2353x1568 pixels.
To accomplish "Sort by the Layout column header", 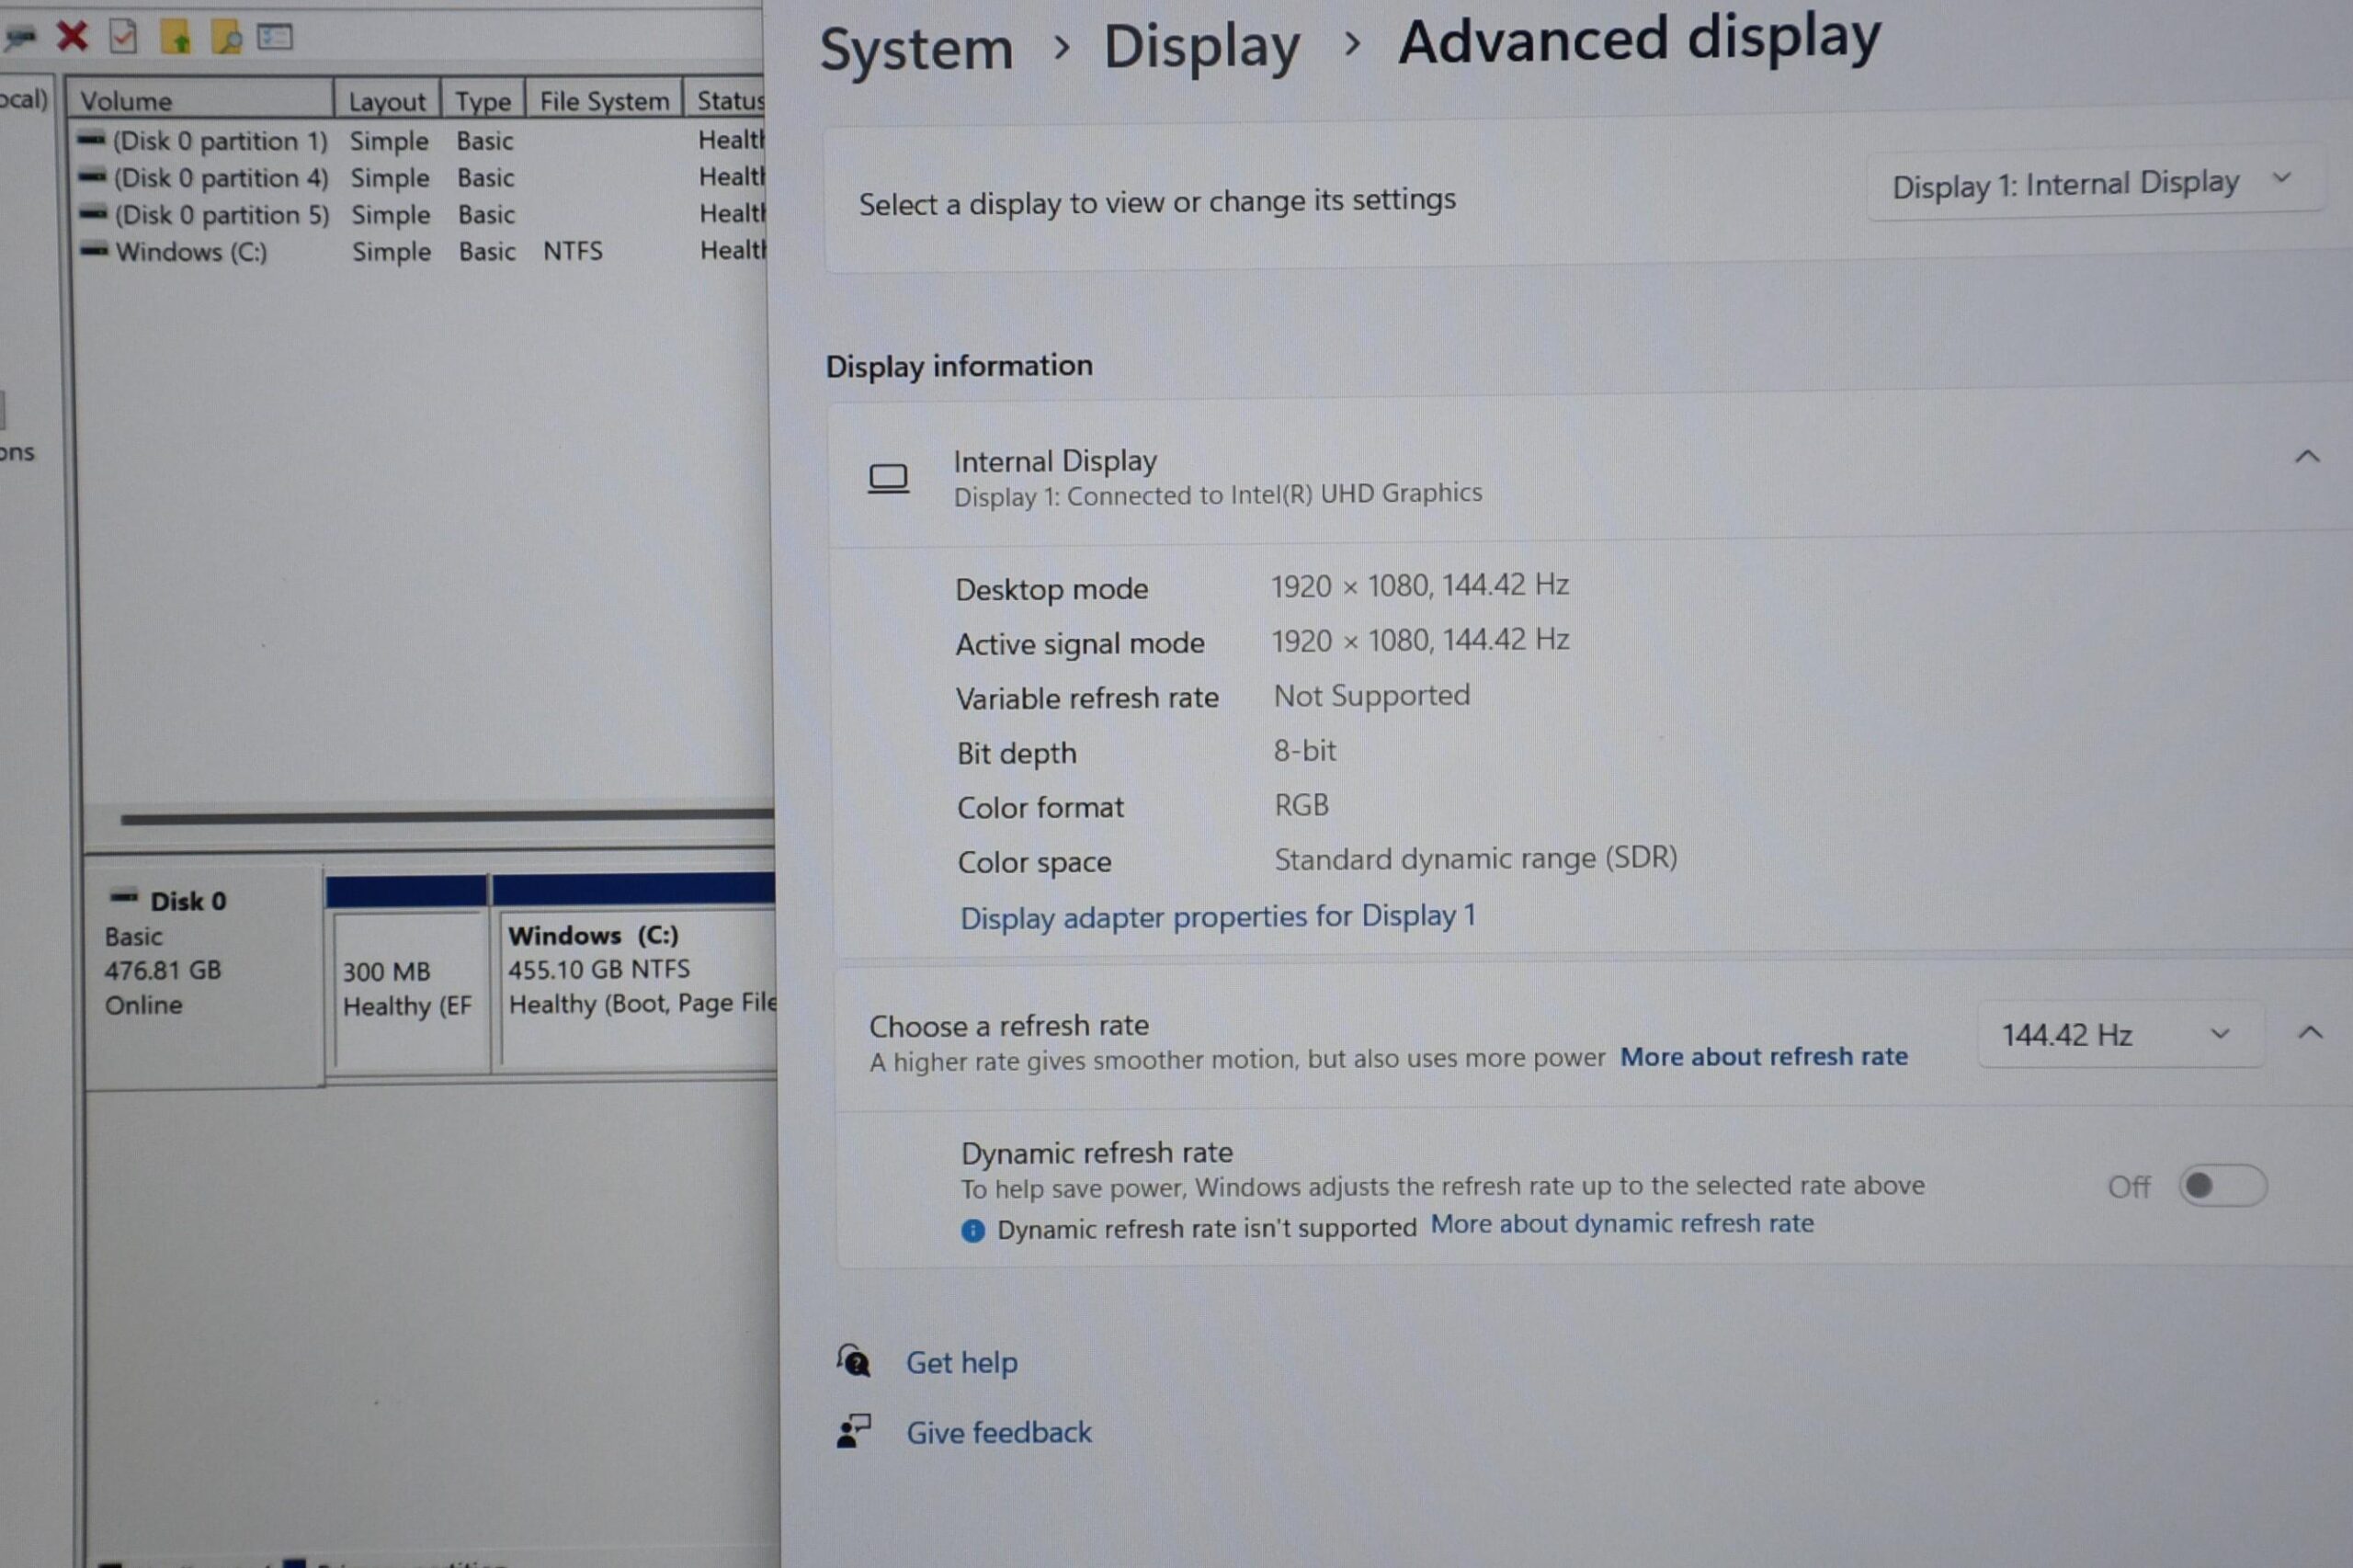I will [388, 101].
